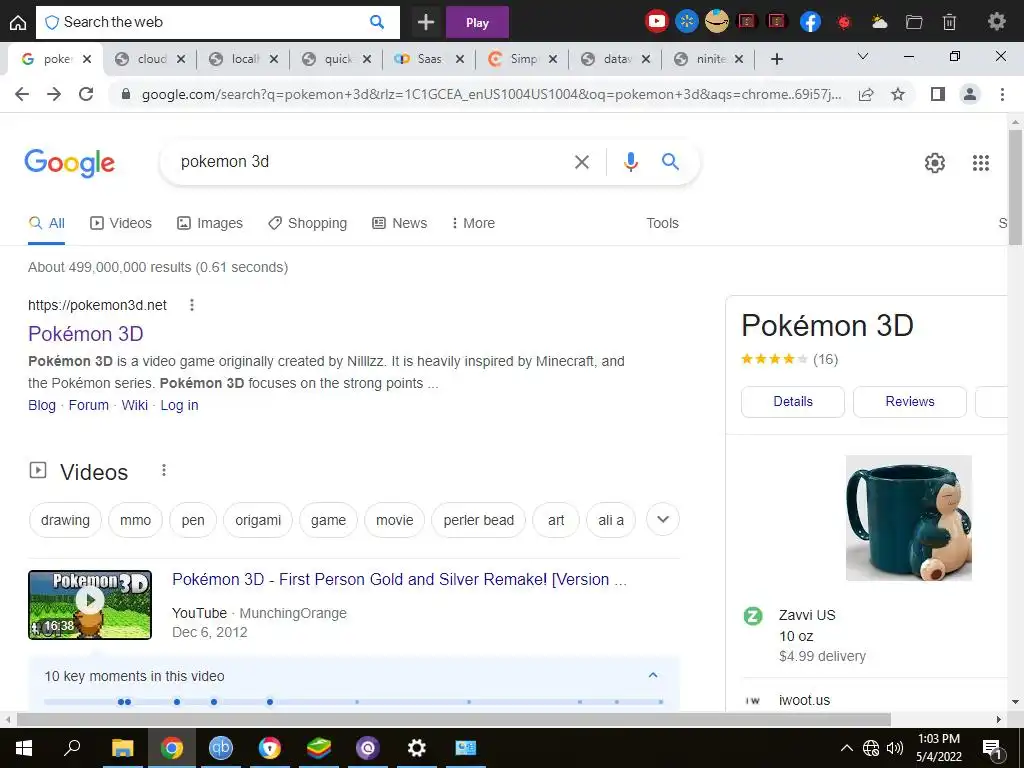1024x768 pixels.
Task: Switch to the 'cloud' browser tab
Action: 152,59
